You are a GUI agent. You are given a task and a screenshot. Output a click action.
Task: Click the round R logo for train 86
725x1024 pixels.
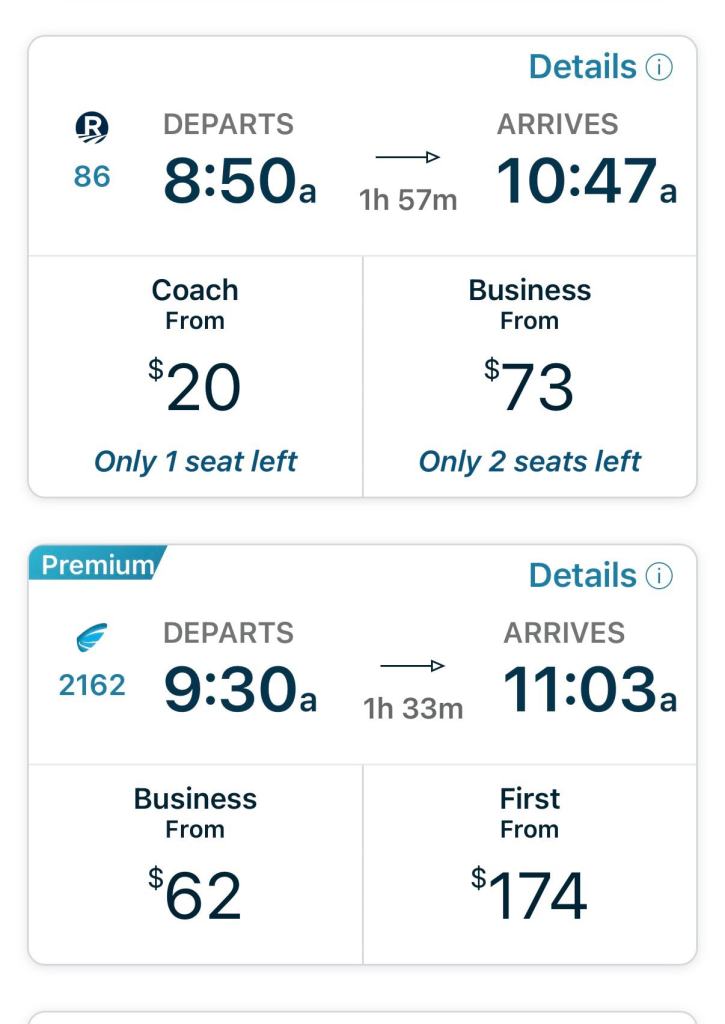click(x=93, y=129)
